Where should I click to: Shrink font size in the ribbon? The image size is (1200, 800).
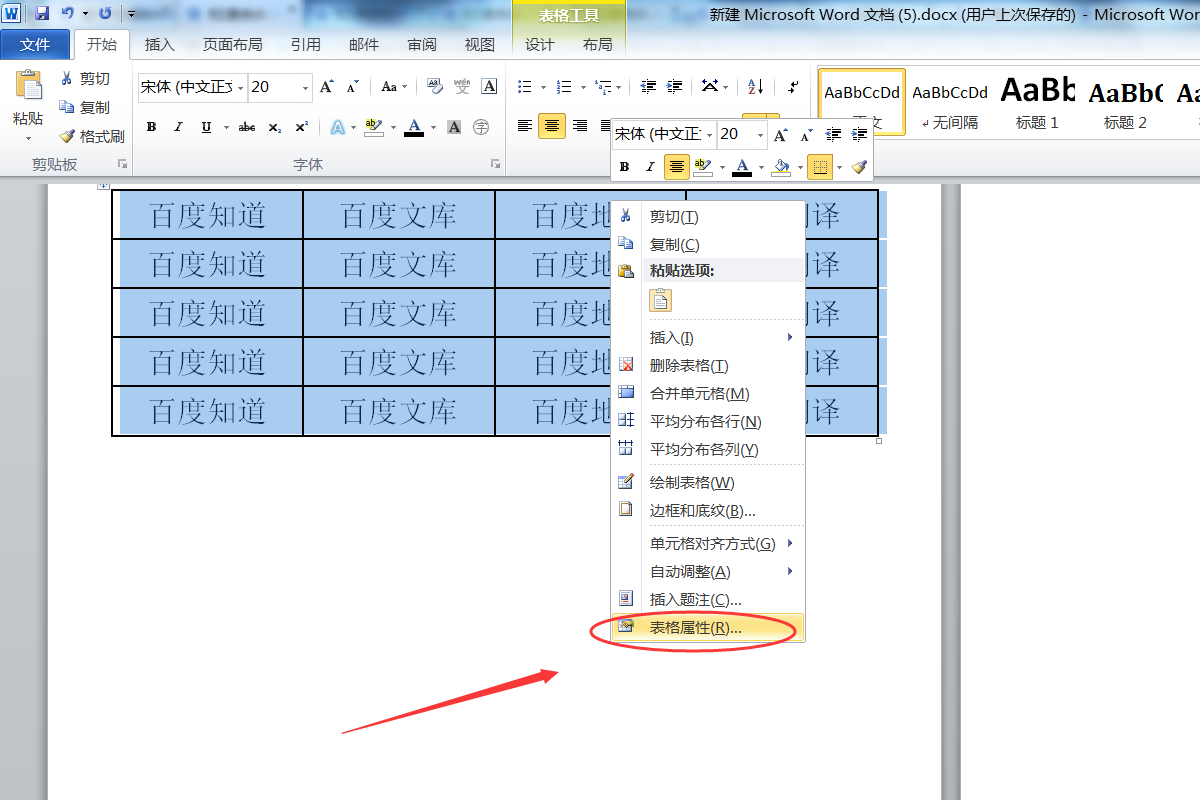click(352, 87)
